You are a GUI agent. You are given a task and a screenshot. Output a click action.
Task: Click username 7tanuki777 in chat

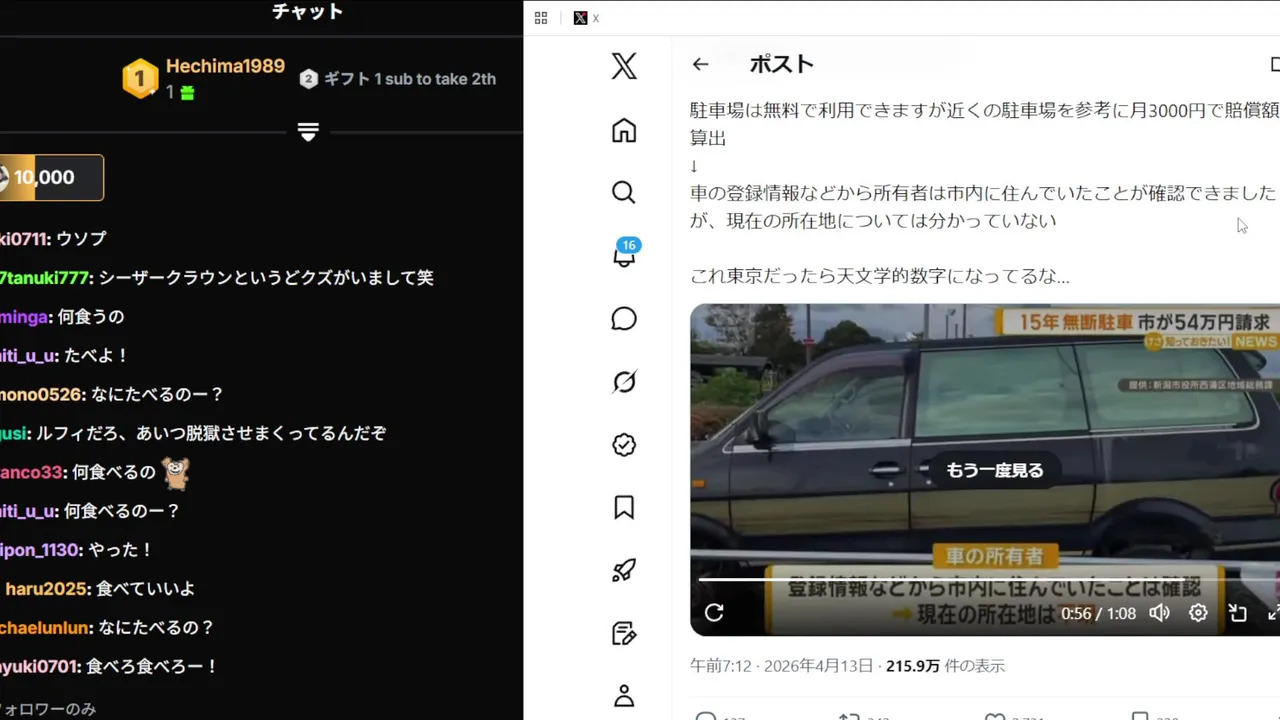coord(46,277)
